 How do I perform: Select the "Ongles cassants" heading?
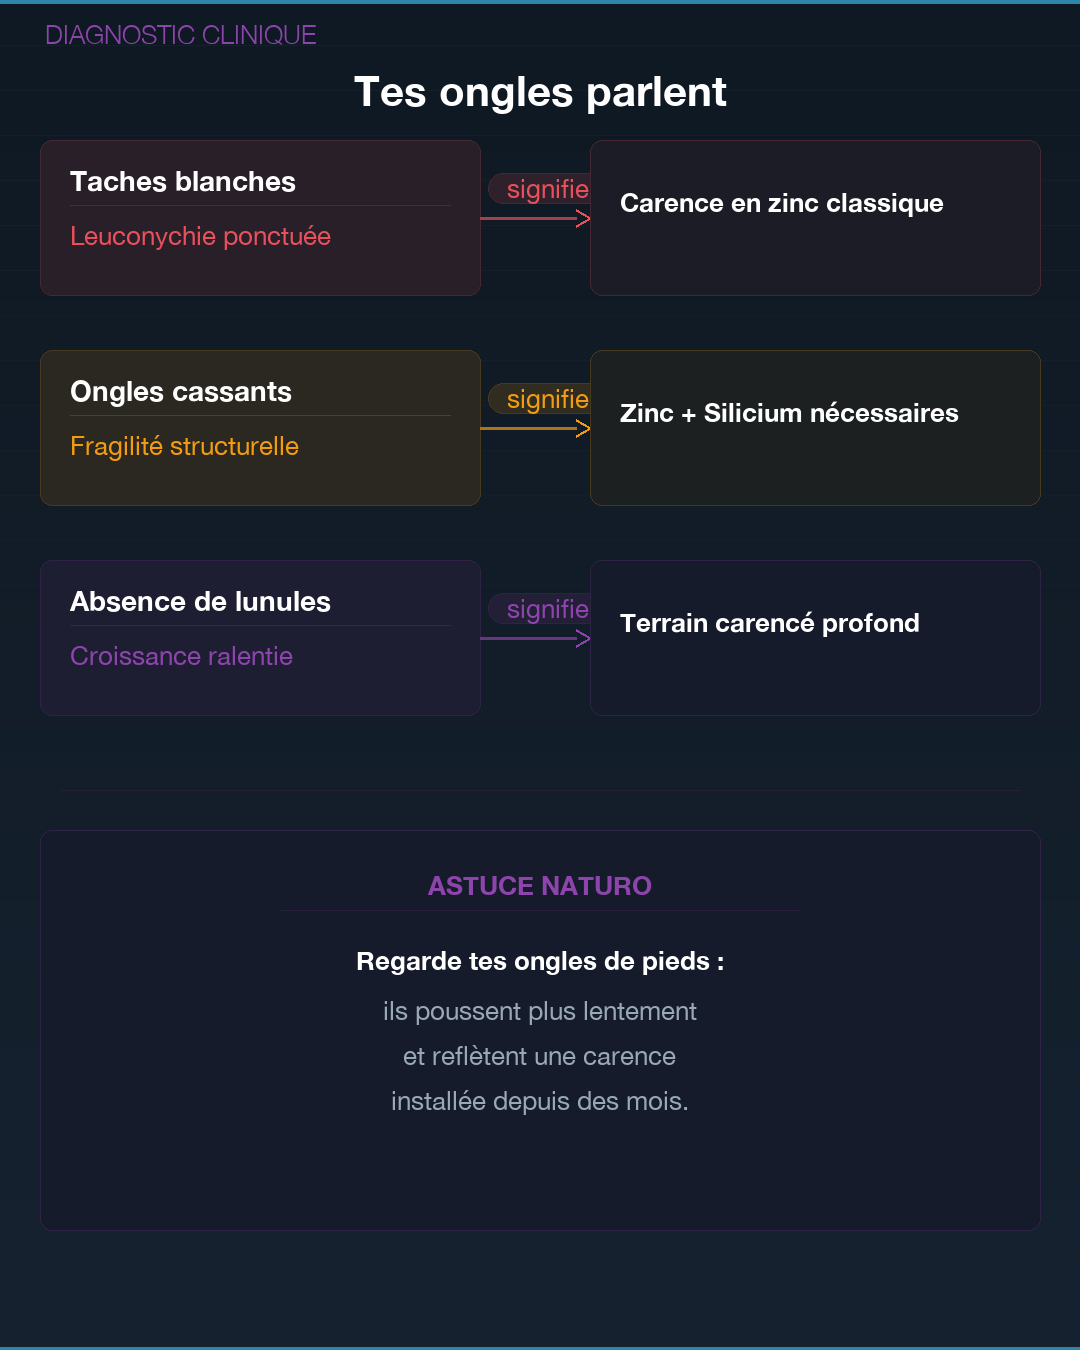181,392
